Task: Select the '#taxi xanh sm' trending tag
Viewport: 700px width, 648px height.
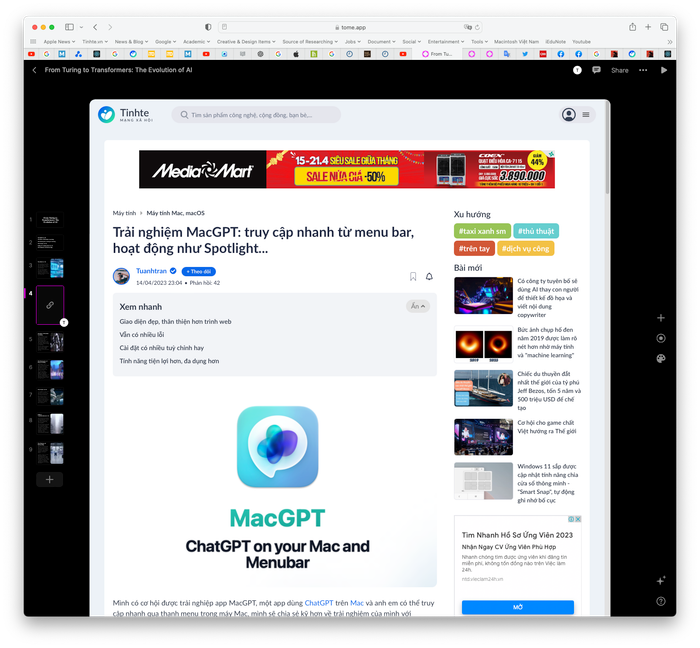Action: [x=482, y=231]
